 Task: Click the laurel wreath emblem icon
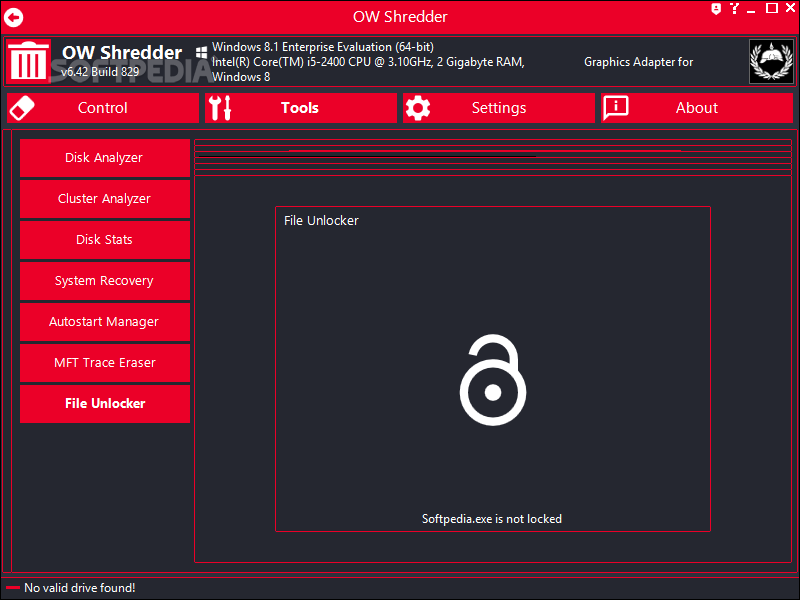tap(771, 61)
